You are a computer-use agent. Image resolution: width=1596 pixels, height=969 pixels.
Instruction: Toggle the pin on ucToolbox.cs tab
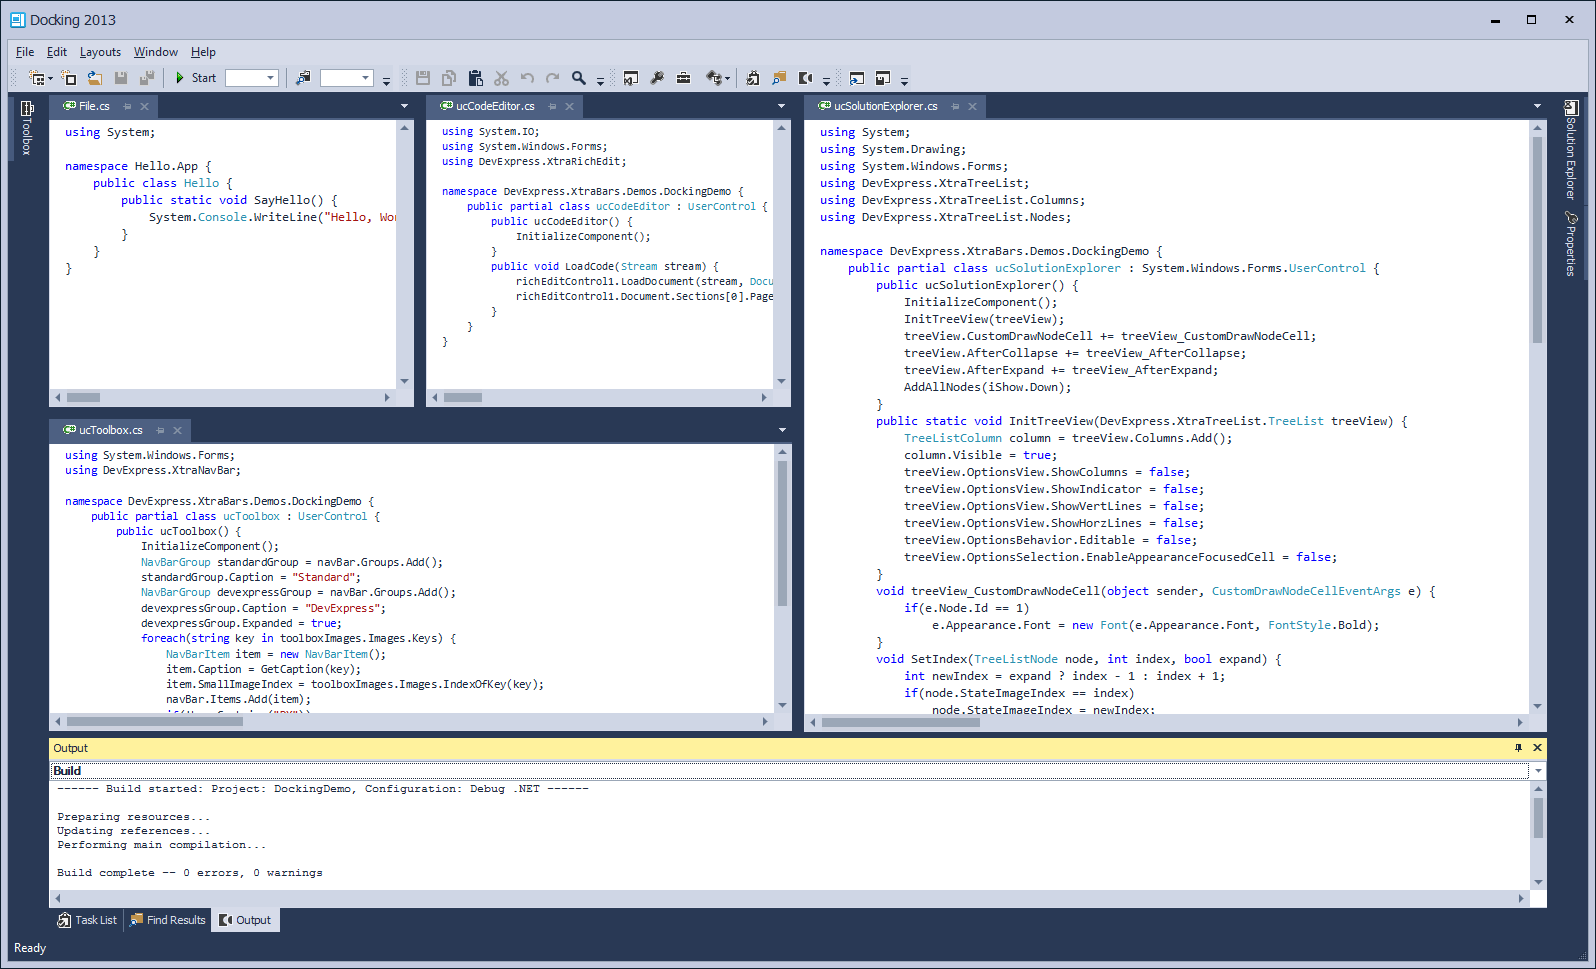coord(160,430)
